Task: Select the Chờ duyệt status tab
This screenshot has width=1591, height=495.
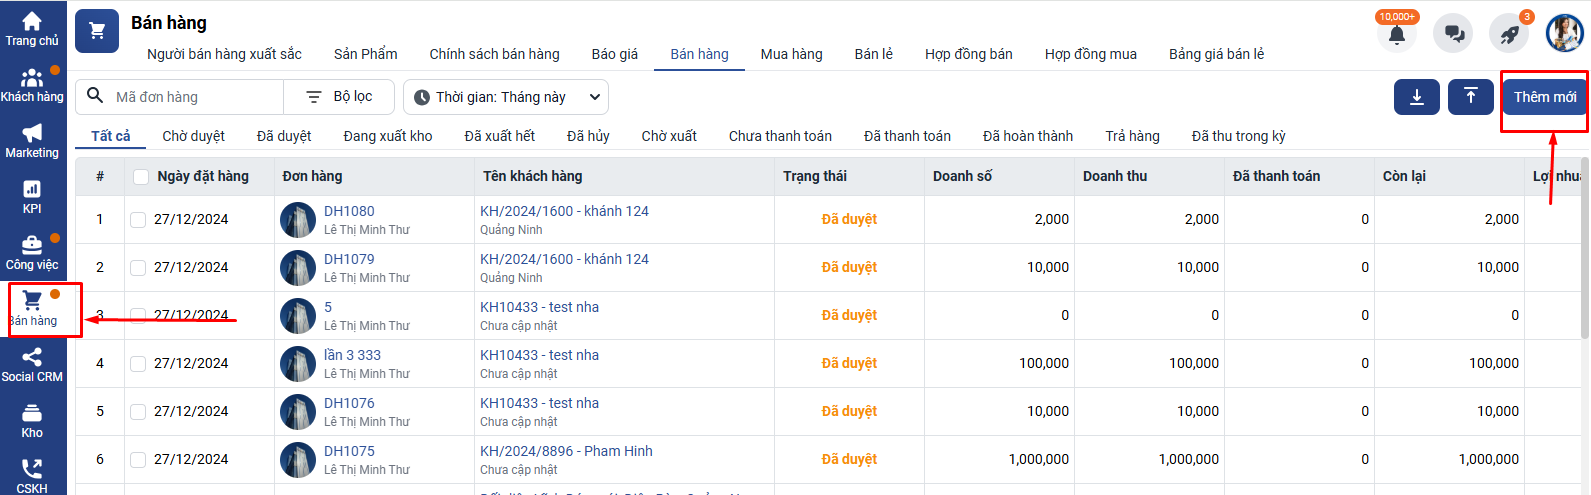Action: [193, 136]
